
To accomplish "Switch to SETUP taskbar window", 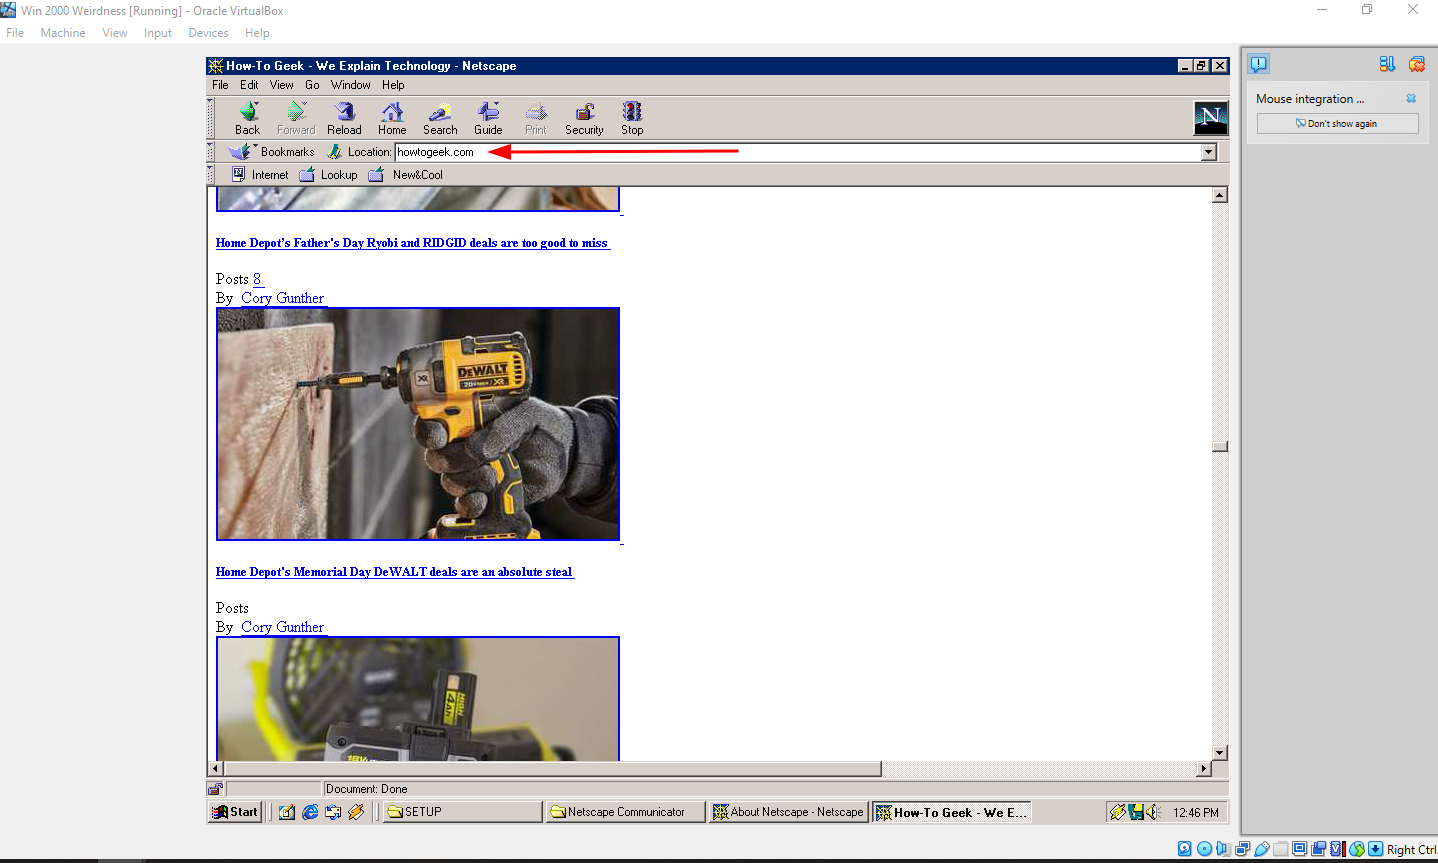I will pyautogui.click(x=461, y=812).
